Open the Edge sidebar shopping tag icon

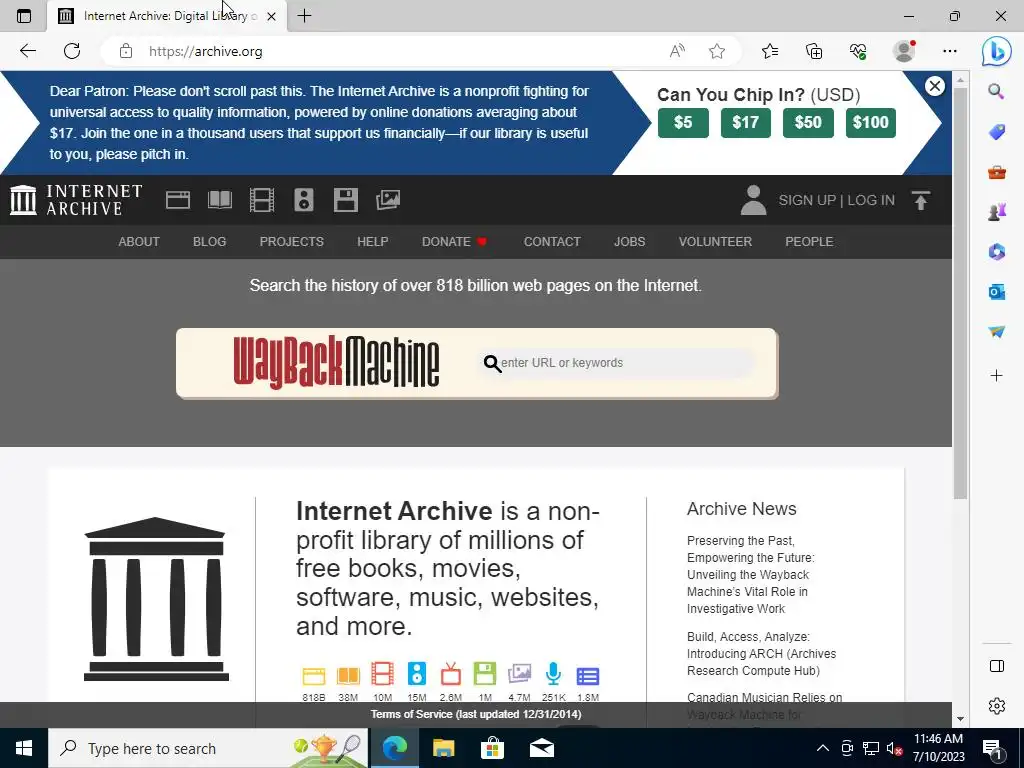[x=997, y=133]
